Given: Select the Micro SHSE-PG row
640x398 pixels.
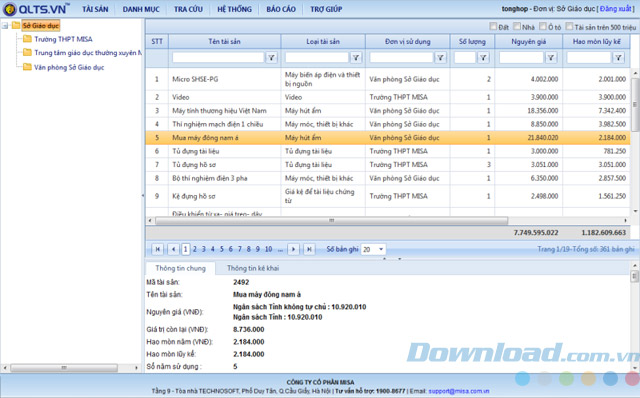Looking at the screenshot, I should click(388, 79).
